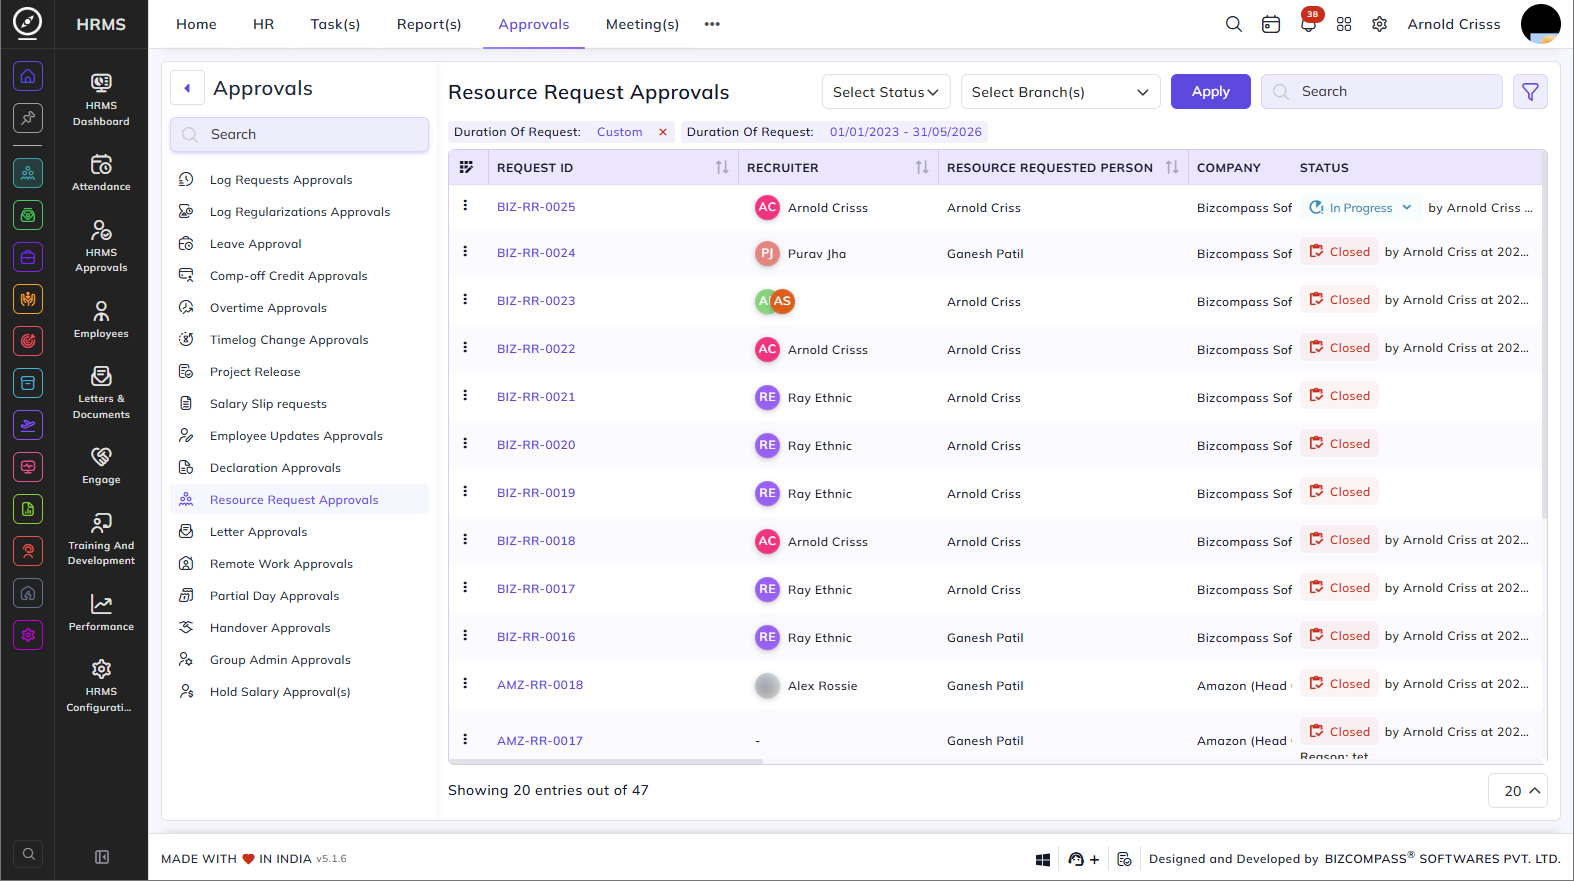1574x881 pixels.
Task: Open the page size 20 selector
Action: pyautogui.click(x=1518, y=791)
